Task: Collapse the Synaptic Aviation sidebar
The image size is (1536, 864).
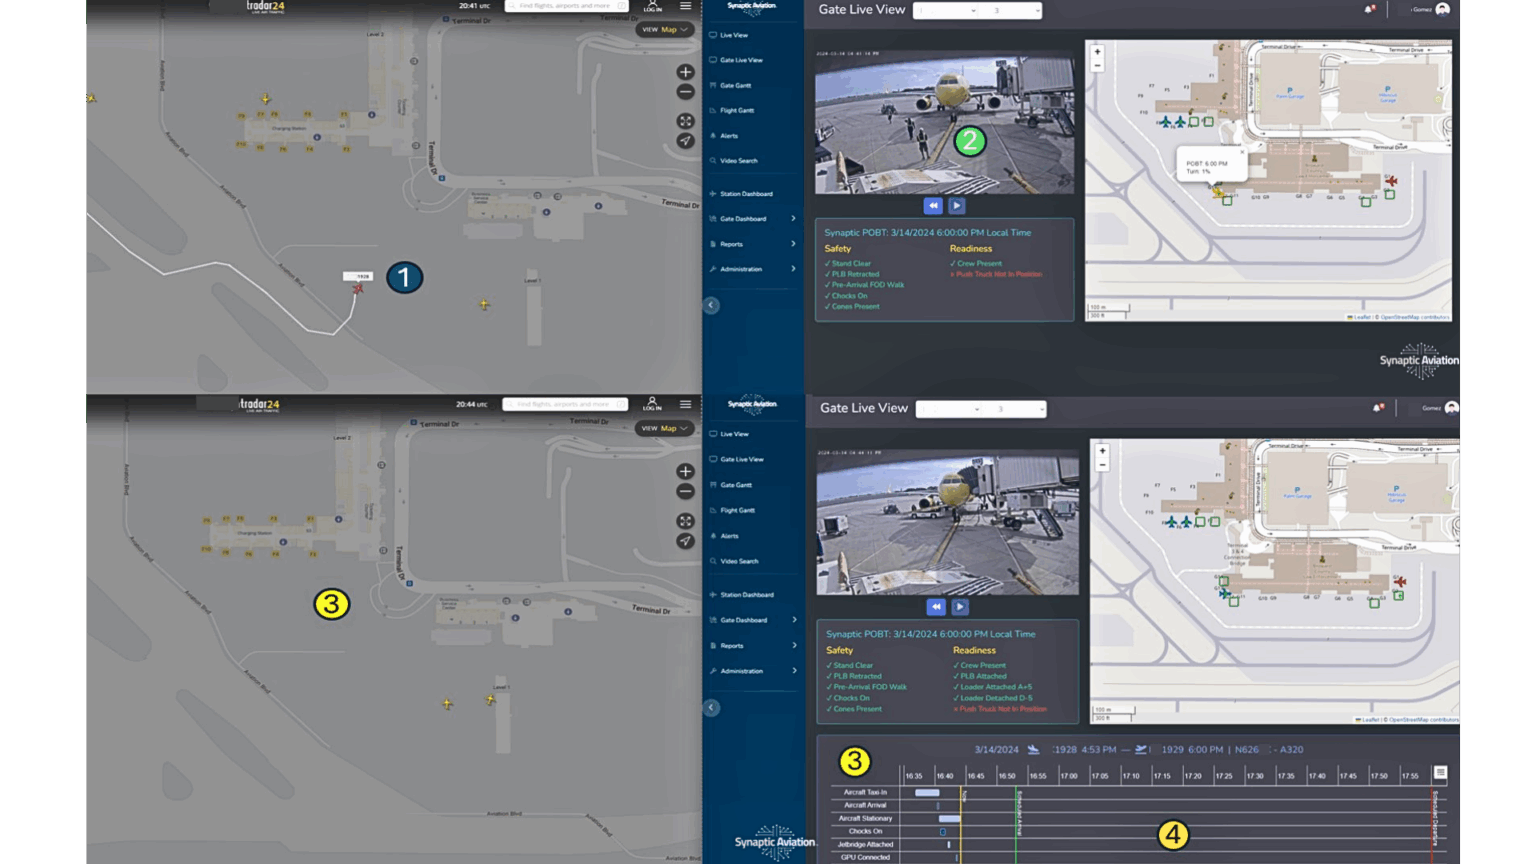Action: coord(711,305)
